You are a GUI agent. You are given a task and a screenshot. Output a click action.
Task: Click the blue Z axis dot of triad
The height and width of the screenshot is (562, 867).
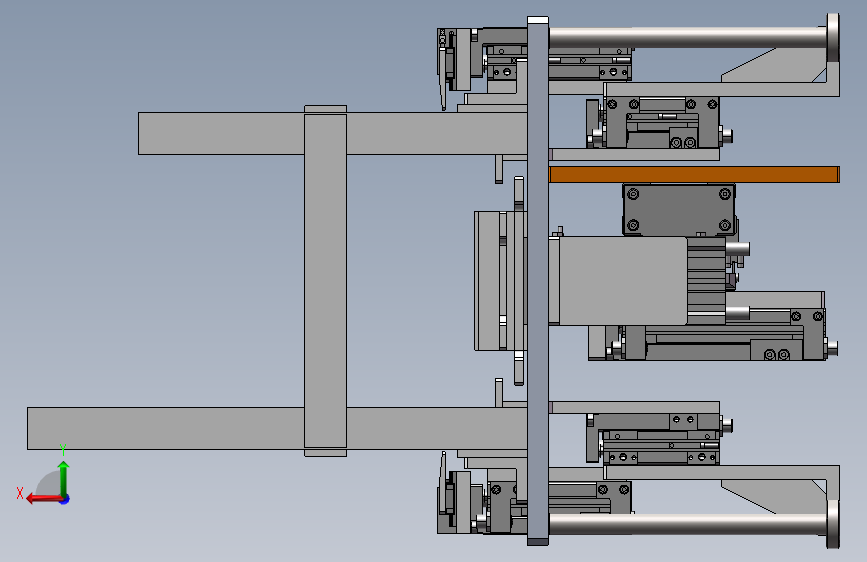click(65, 499)
